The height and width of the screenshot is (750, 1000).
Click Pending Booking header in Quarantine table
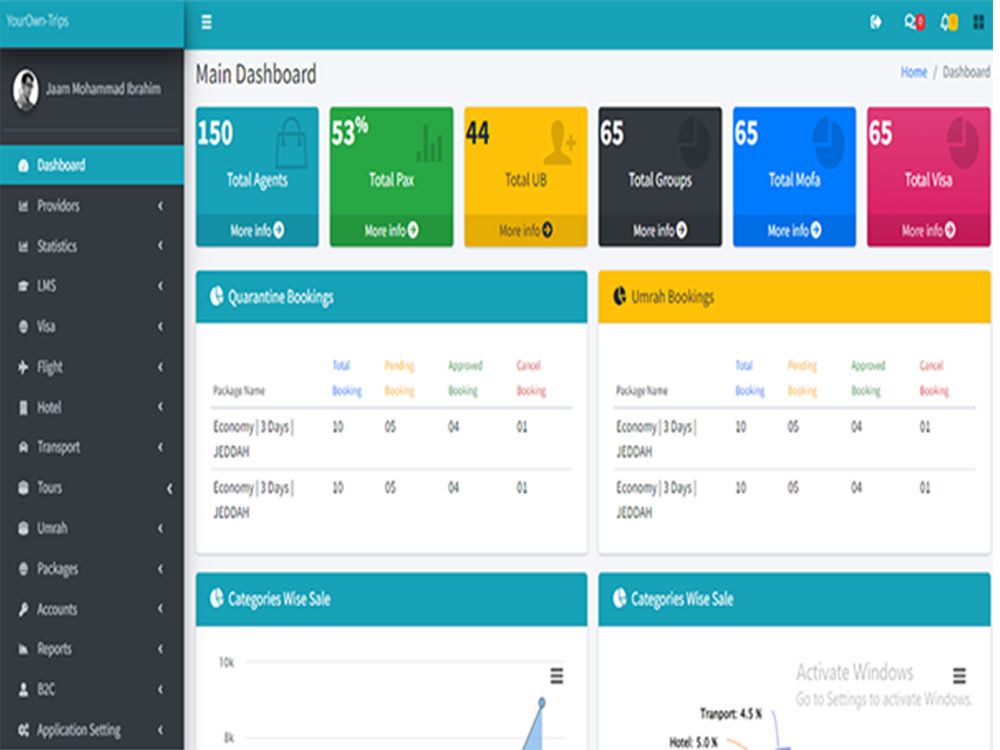pos(399,378)
